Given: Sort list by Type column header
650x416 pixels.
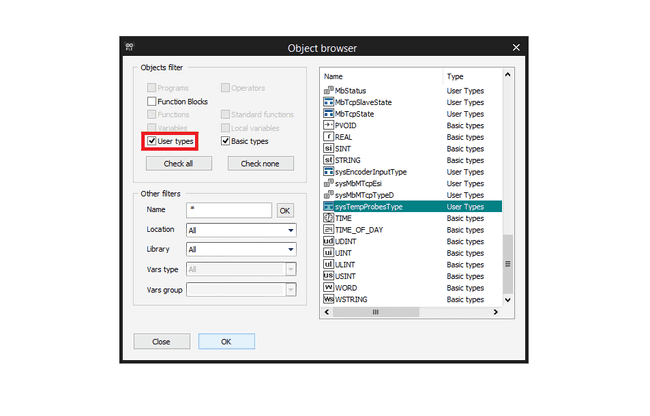Looking at the screenshot, I should click(470, 76).
